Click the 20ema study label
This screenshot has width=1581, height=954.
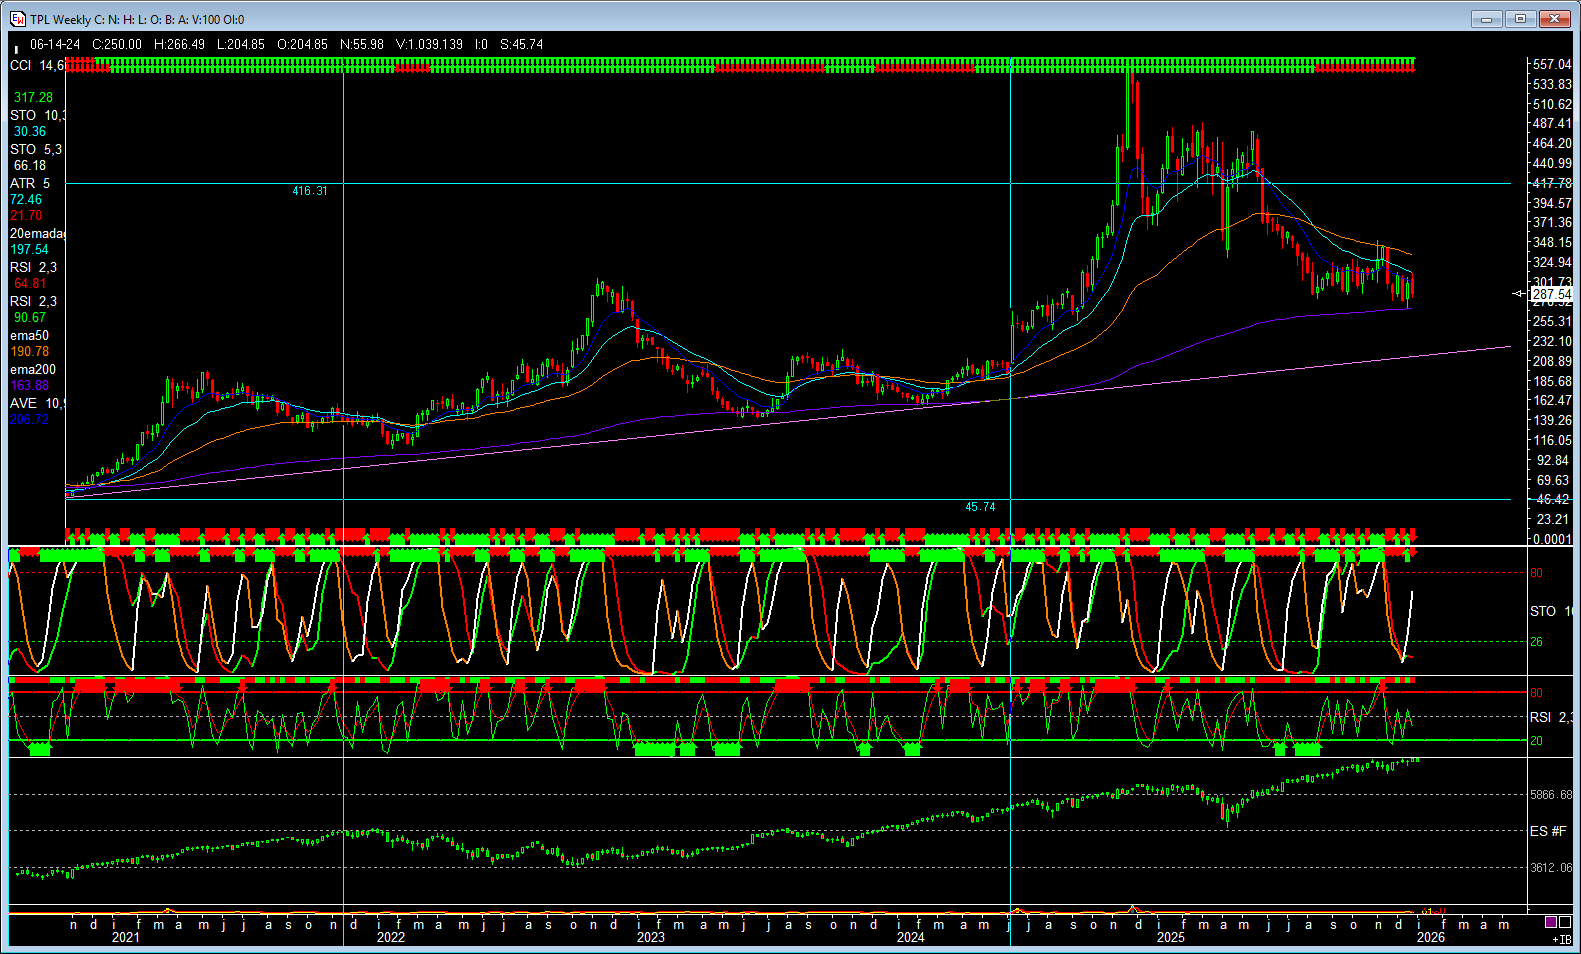coord(36,233)
